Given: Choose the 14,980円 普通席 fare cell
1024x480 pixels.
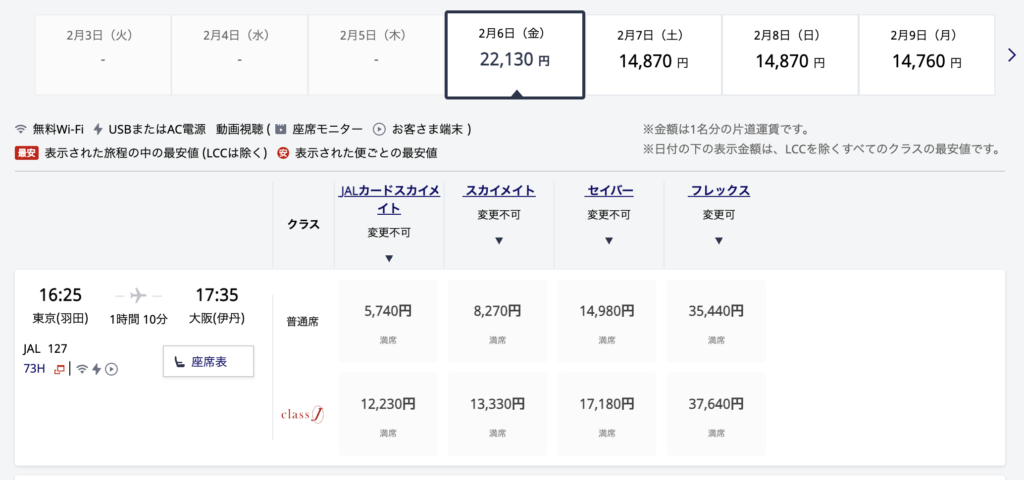Looking at the screenshot, I should [607, 321].
